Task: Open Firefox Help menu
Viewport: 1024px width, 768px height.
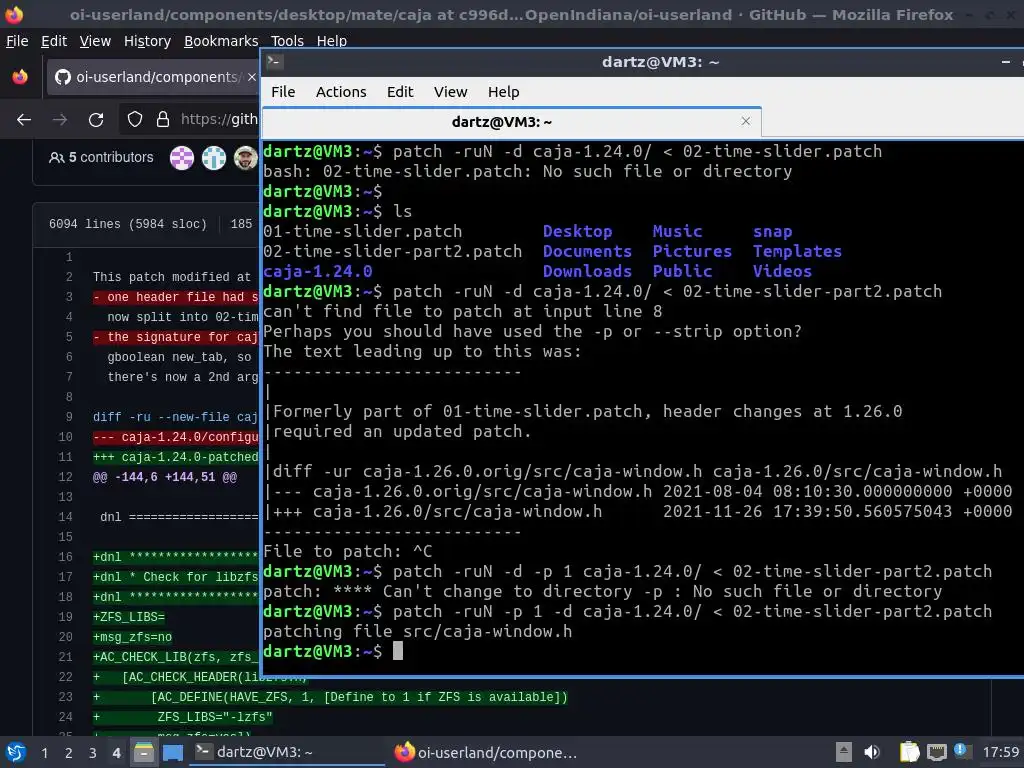Action: (332, 41)
